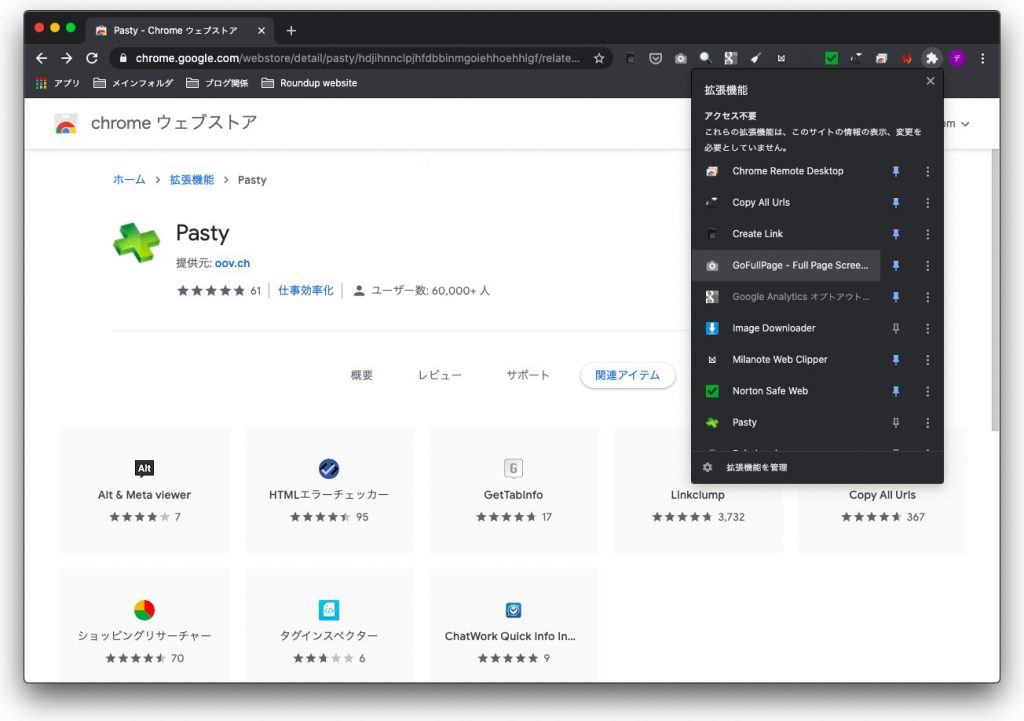Viewport: 1024px width, 721px height.
Task: Open more options for Chrome Remote Desktop
Action: coord(927,171)
